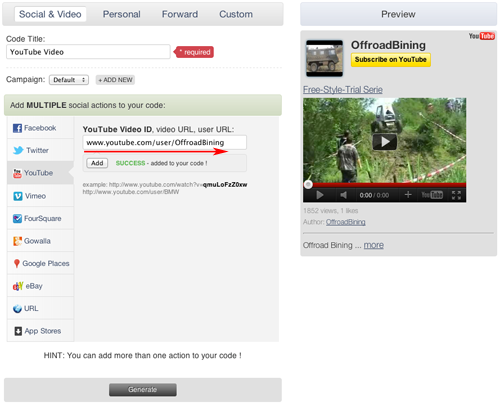Select the URL action
Screen dimensions: 500x411
coord(40,308)
